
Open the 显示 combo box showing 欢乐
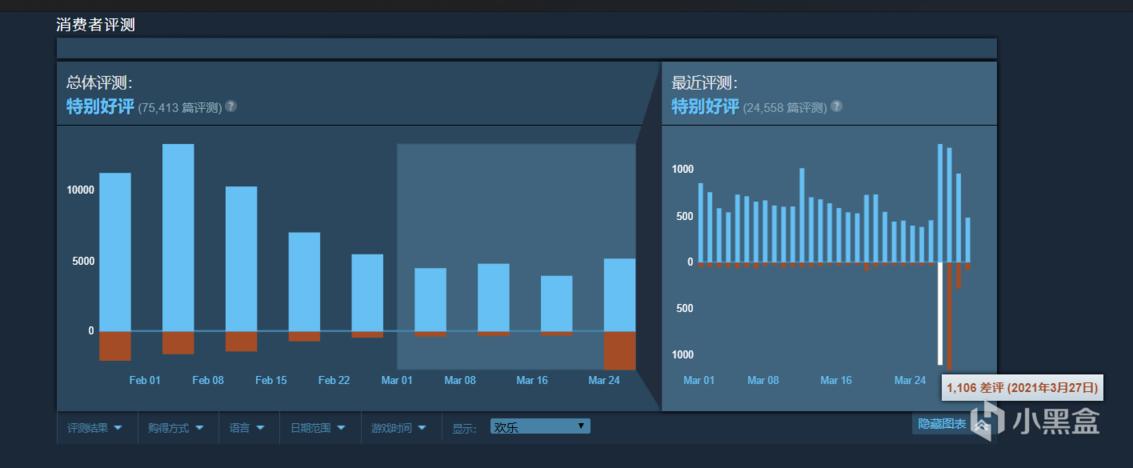coord(539,427)
